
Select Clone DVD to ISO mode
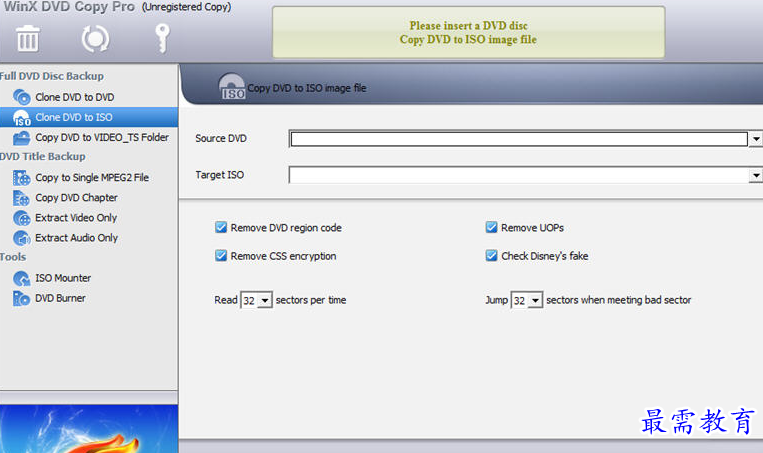pyautogui.click(x=89, y=117)
